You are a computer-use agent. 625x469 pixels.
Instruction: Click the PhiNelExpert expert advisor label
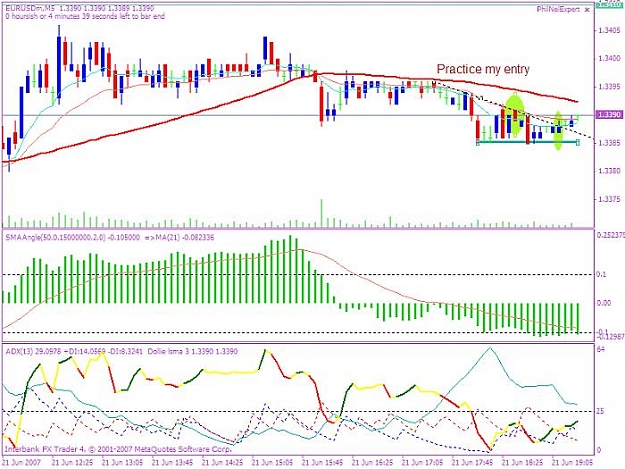[x=558, y=10]
